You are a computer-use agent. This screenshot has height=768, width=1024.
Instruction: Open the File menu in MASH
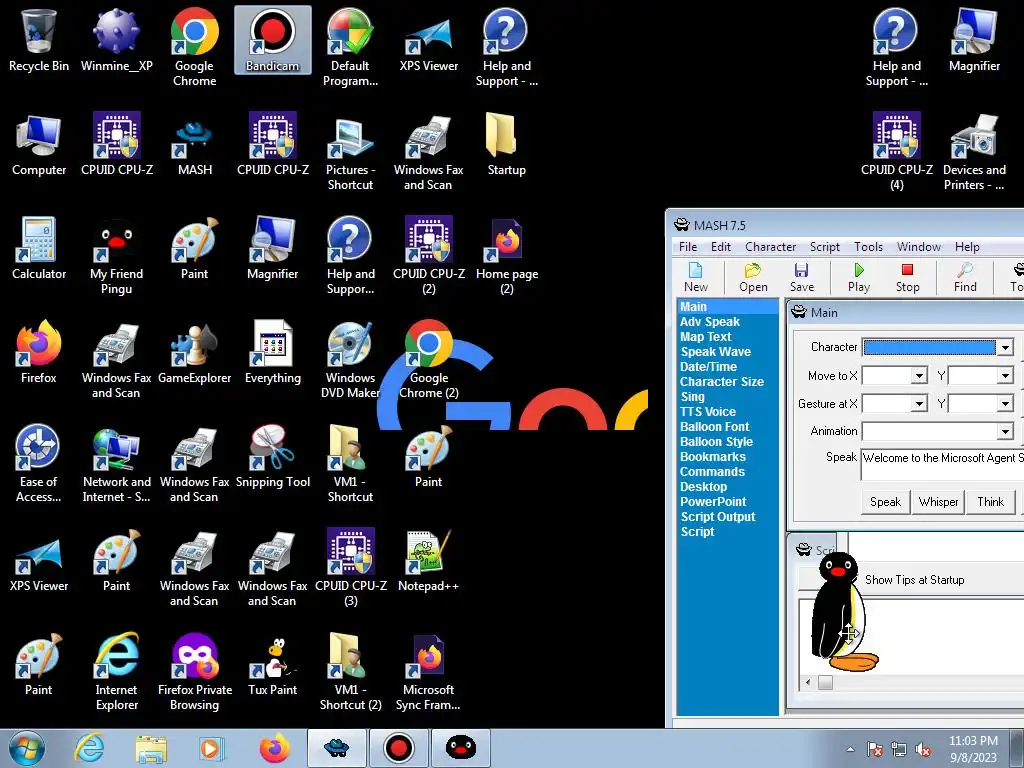click(688, 247)
